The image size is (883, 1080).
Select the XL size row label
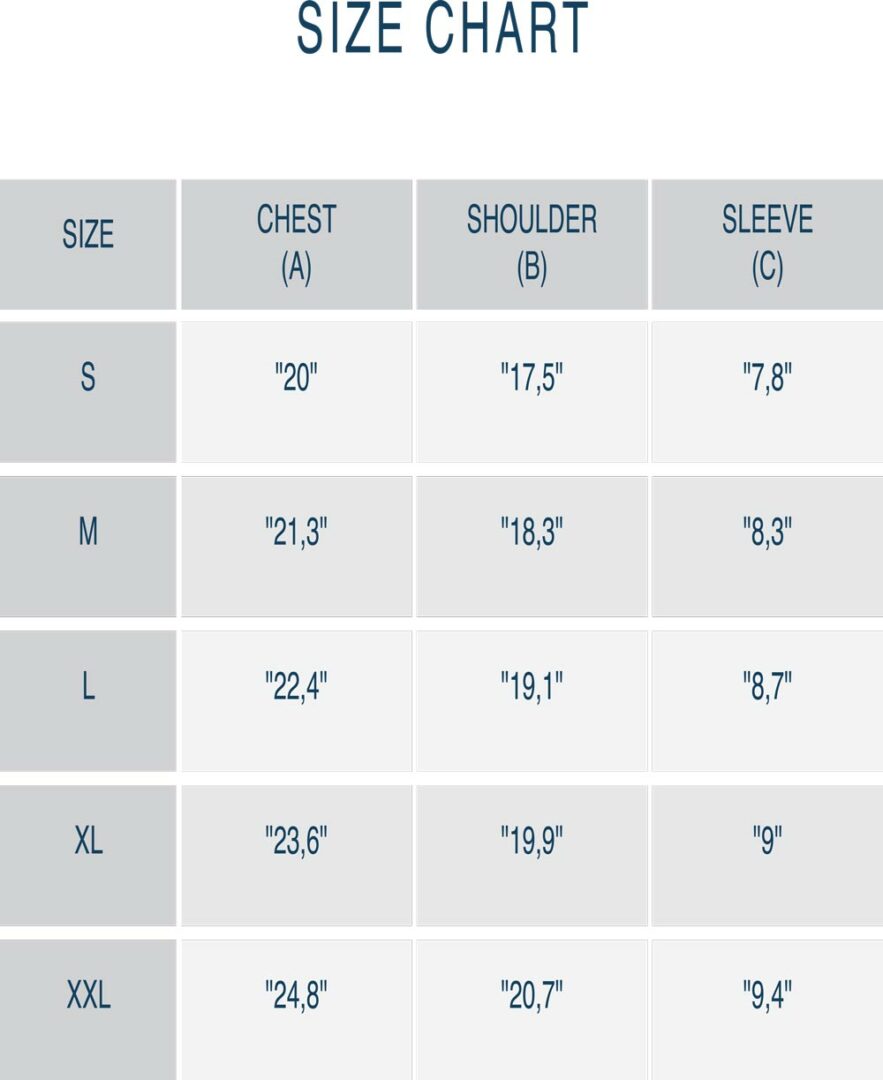pyautogui.click(x=88, y=855)
